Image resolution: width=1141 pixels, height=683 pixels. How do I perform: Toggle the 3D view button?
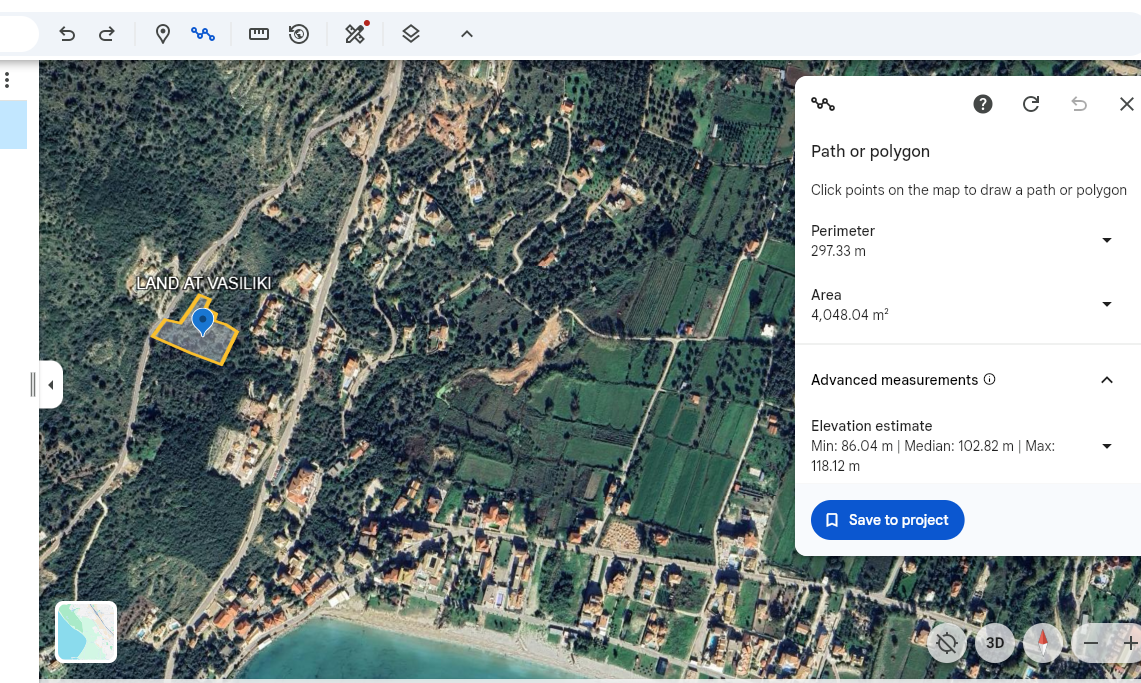point(995,643)
